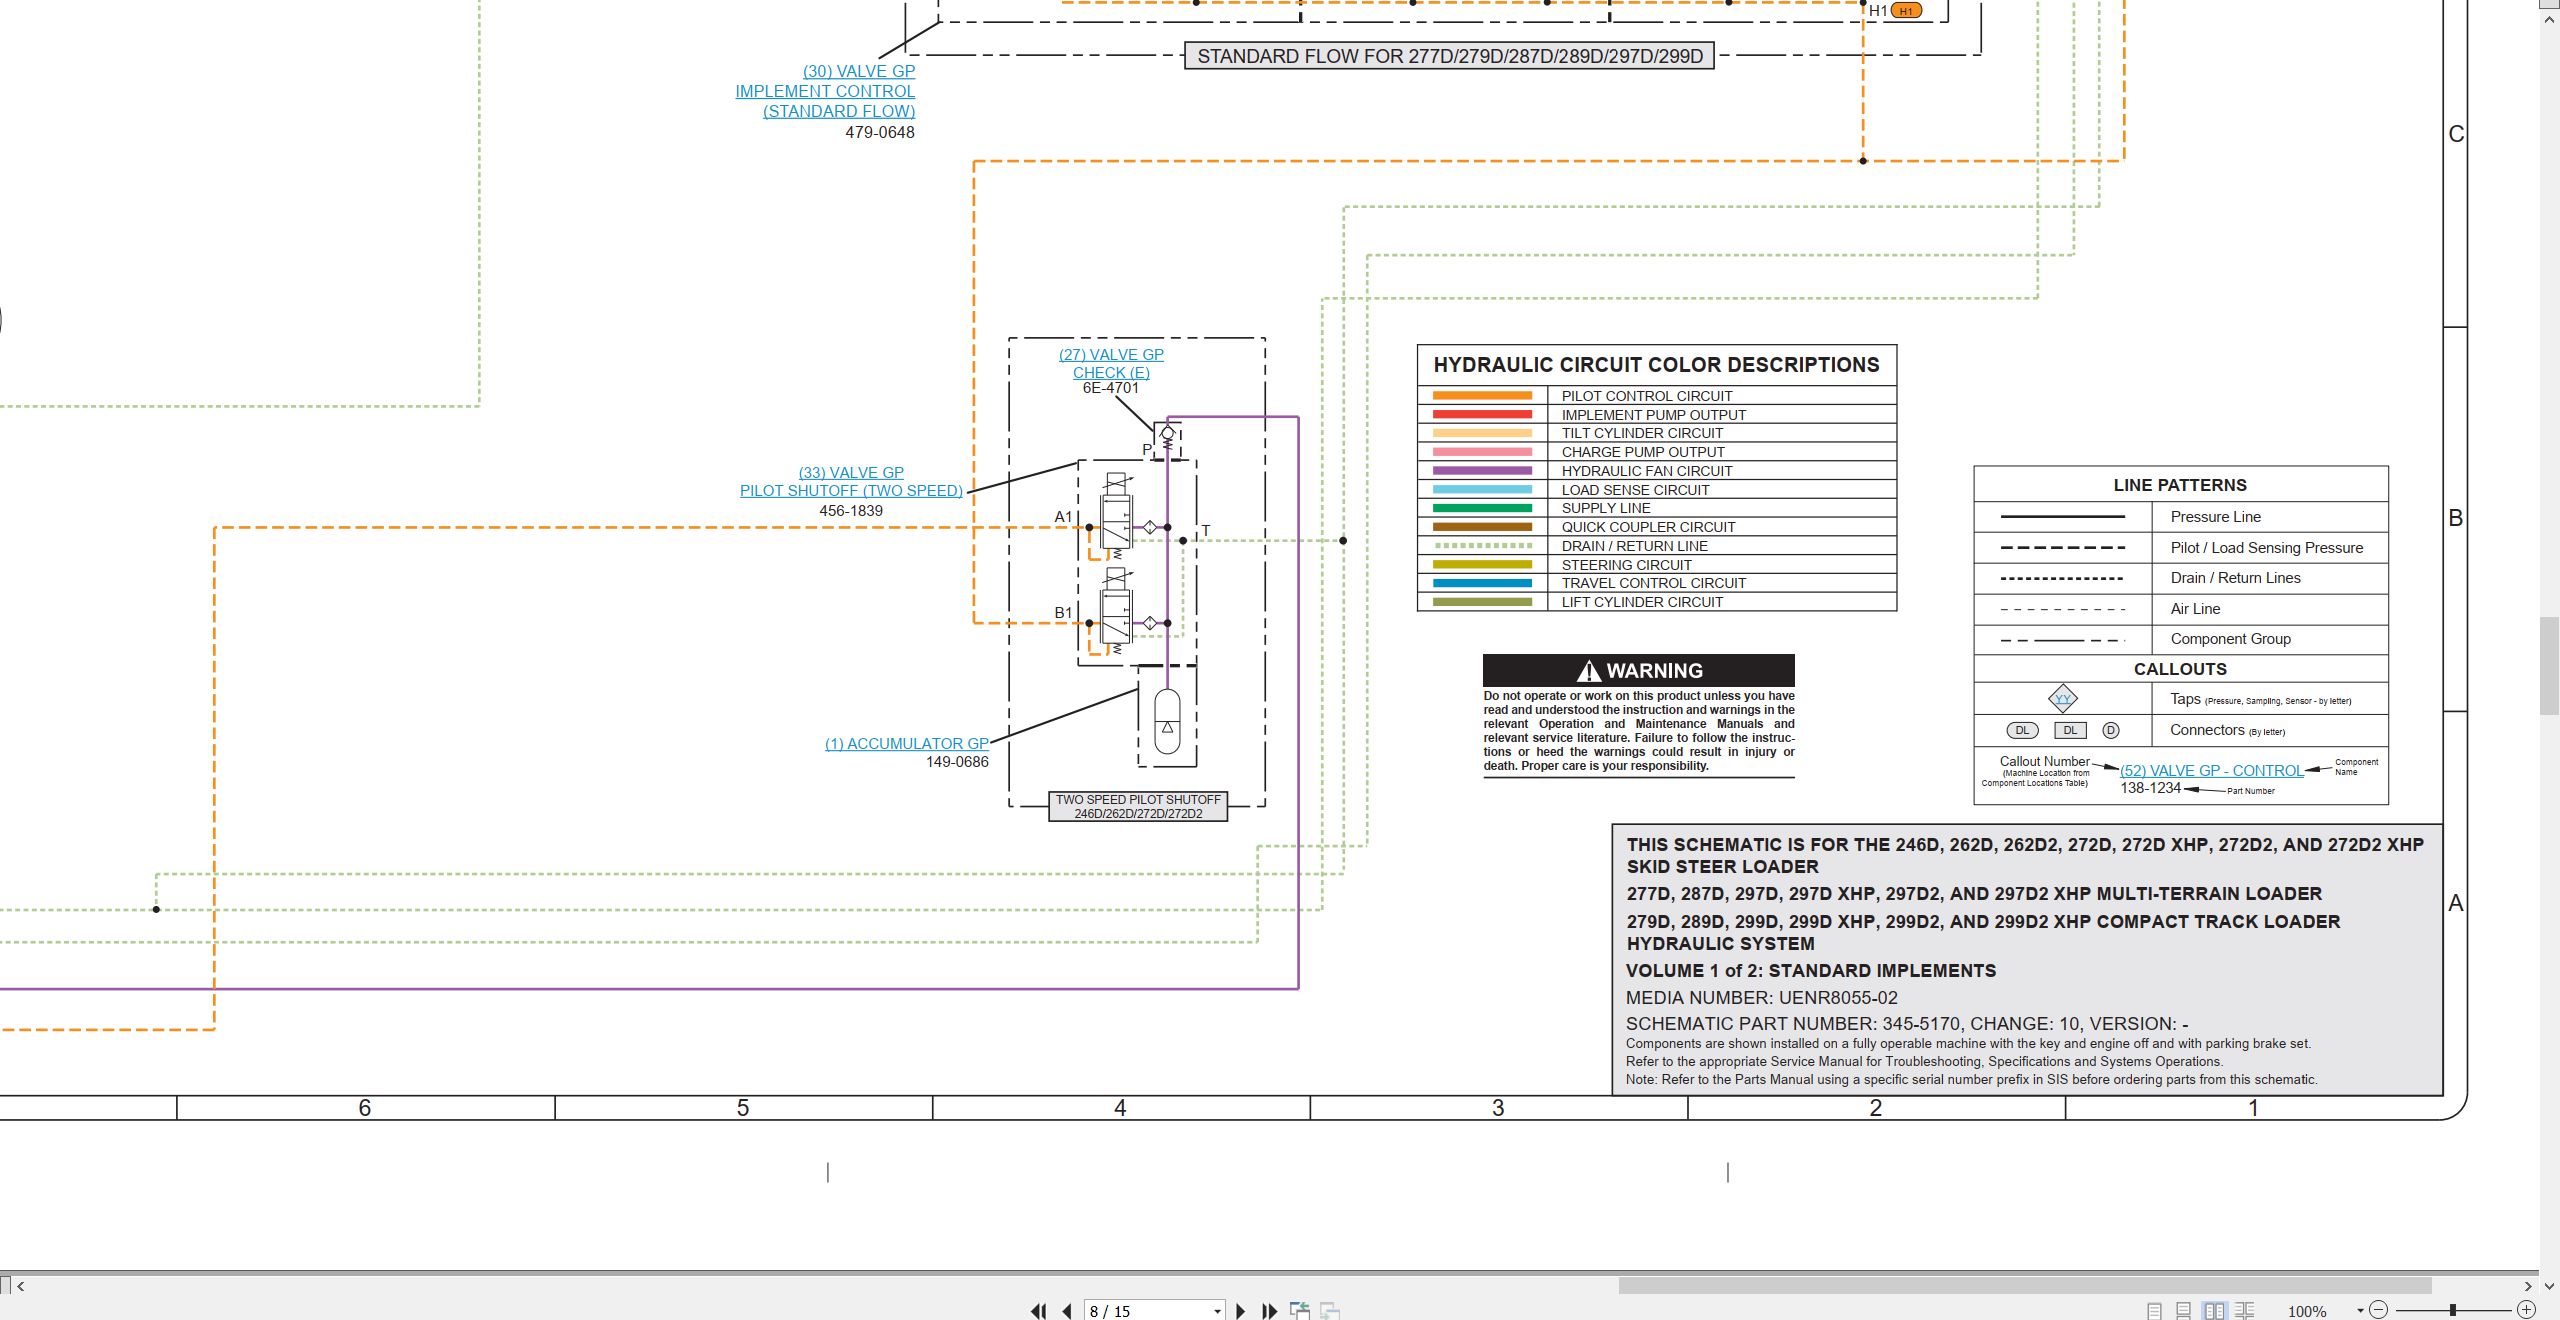Click the 'LOAD SENSE CIRCUIT' legend row
The width and height of the screenshot is (2560, 1320).
click(1657, 490)
